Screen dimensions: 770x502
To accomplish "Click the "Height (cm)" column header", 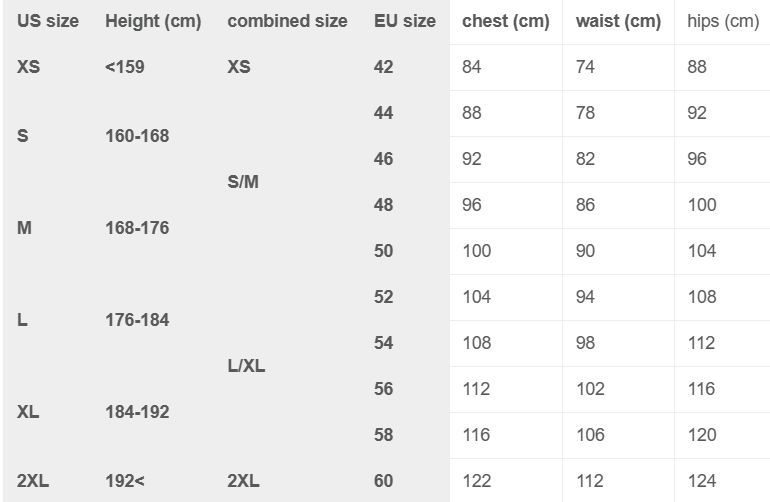I will point(153,21).
